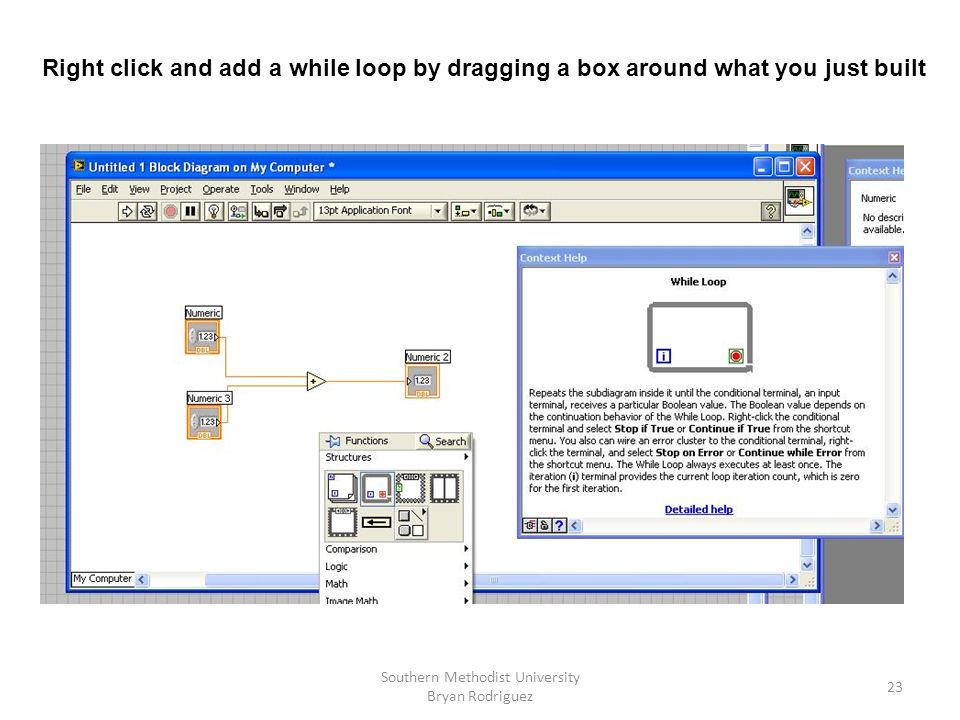Click the While Loop iteration terminal in help
The width and height of the screenshot is (960, 720).
tap(664, 356)
